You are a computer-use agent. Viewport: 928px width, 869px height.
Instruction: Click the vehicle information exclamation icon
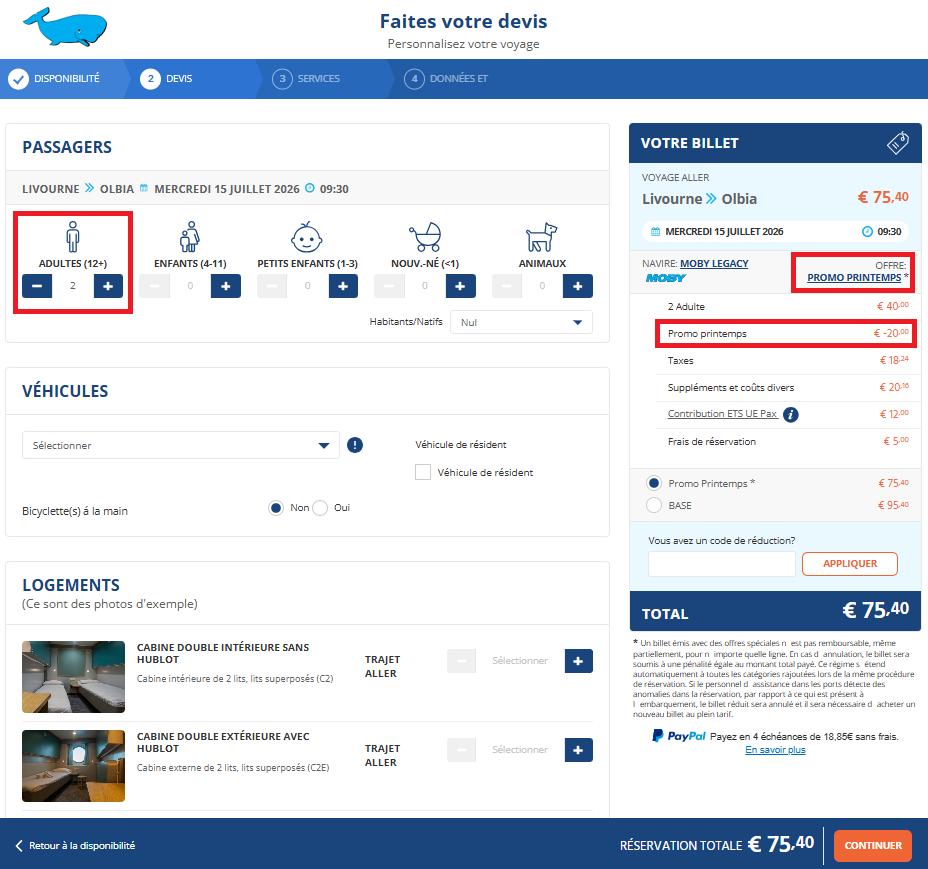coord(355,446)
